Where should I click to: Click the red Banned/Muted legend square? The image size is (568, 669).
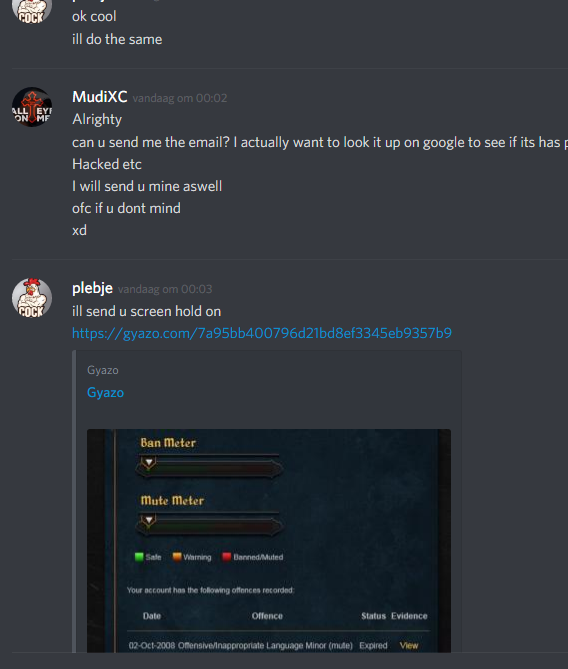pyautogui.click(x=227, y=557)
